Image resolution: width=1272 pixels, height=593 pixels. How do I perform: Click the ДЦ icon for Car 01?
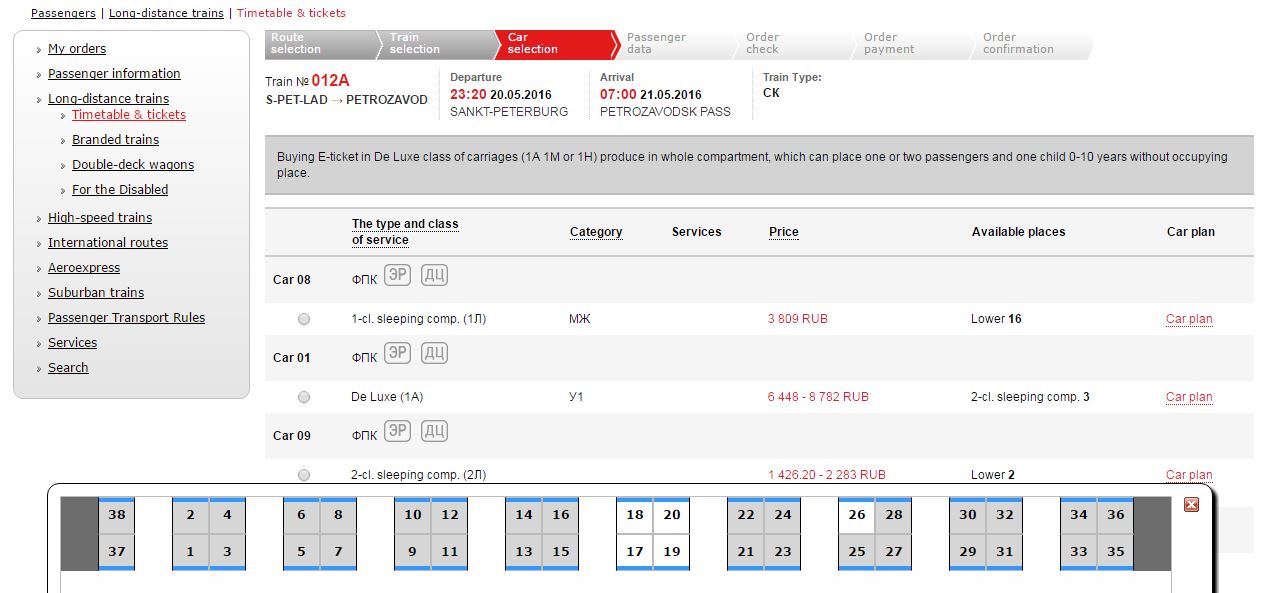click(434, 352)
